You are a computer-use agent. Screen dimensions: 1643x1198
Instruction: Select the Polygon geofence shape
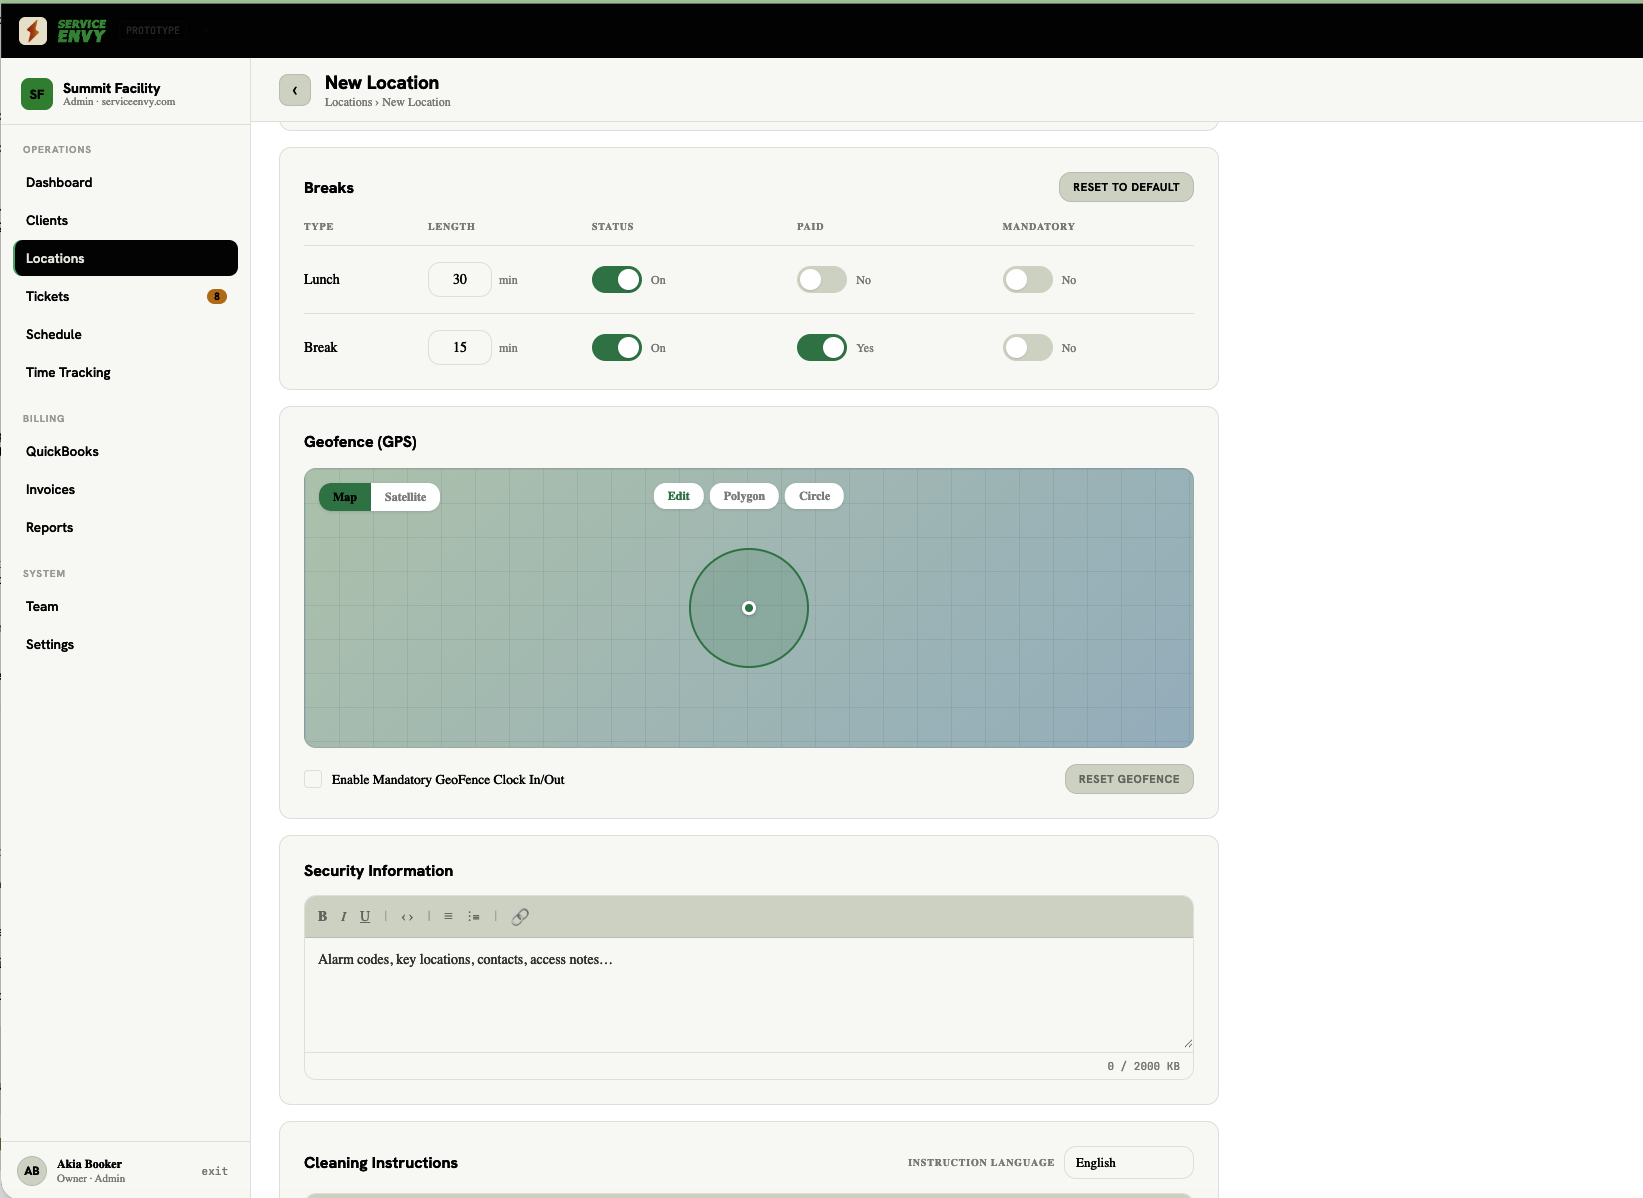coord(744,496)
